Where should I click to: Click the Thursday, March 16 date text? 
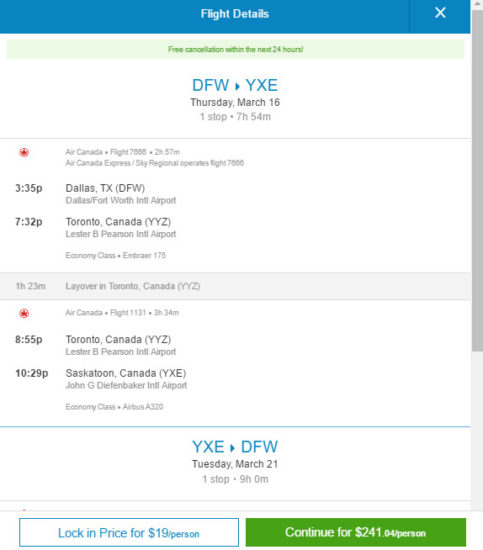(235, 102)
